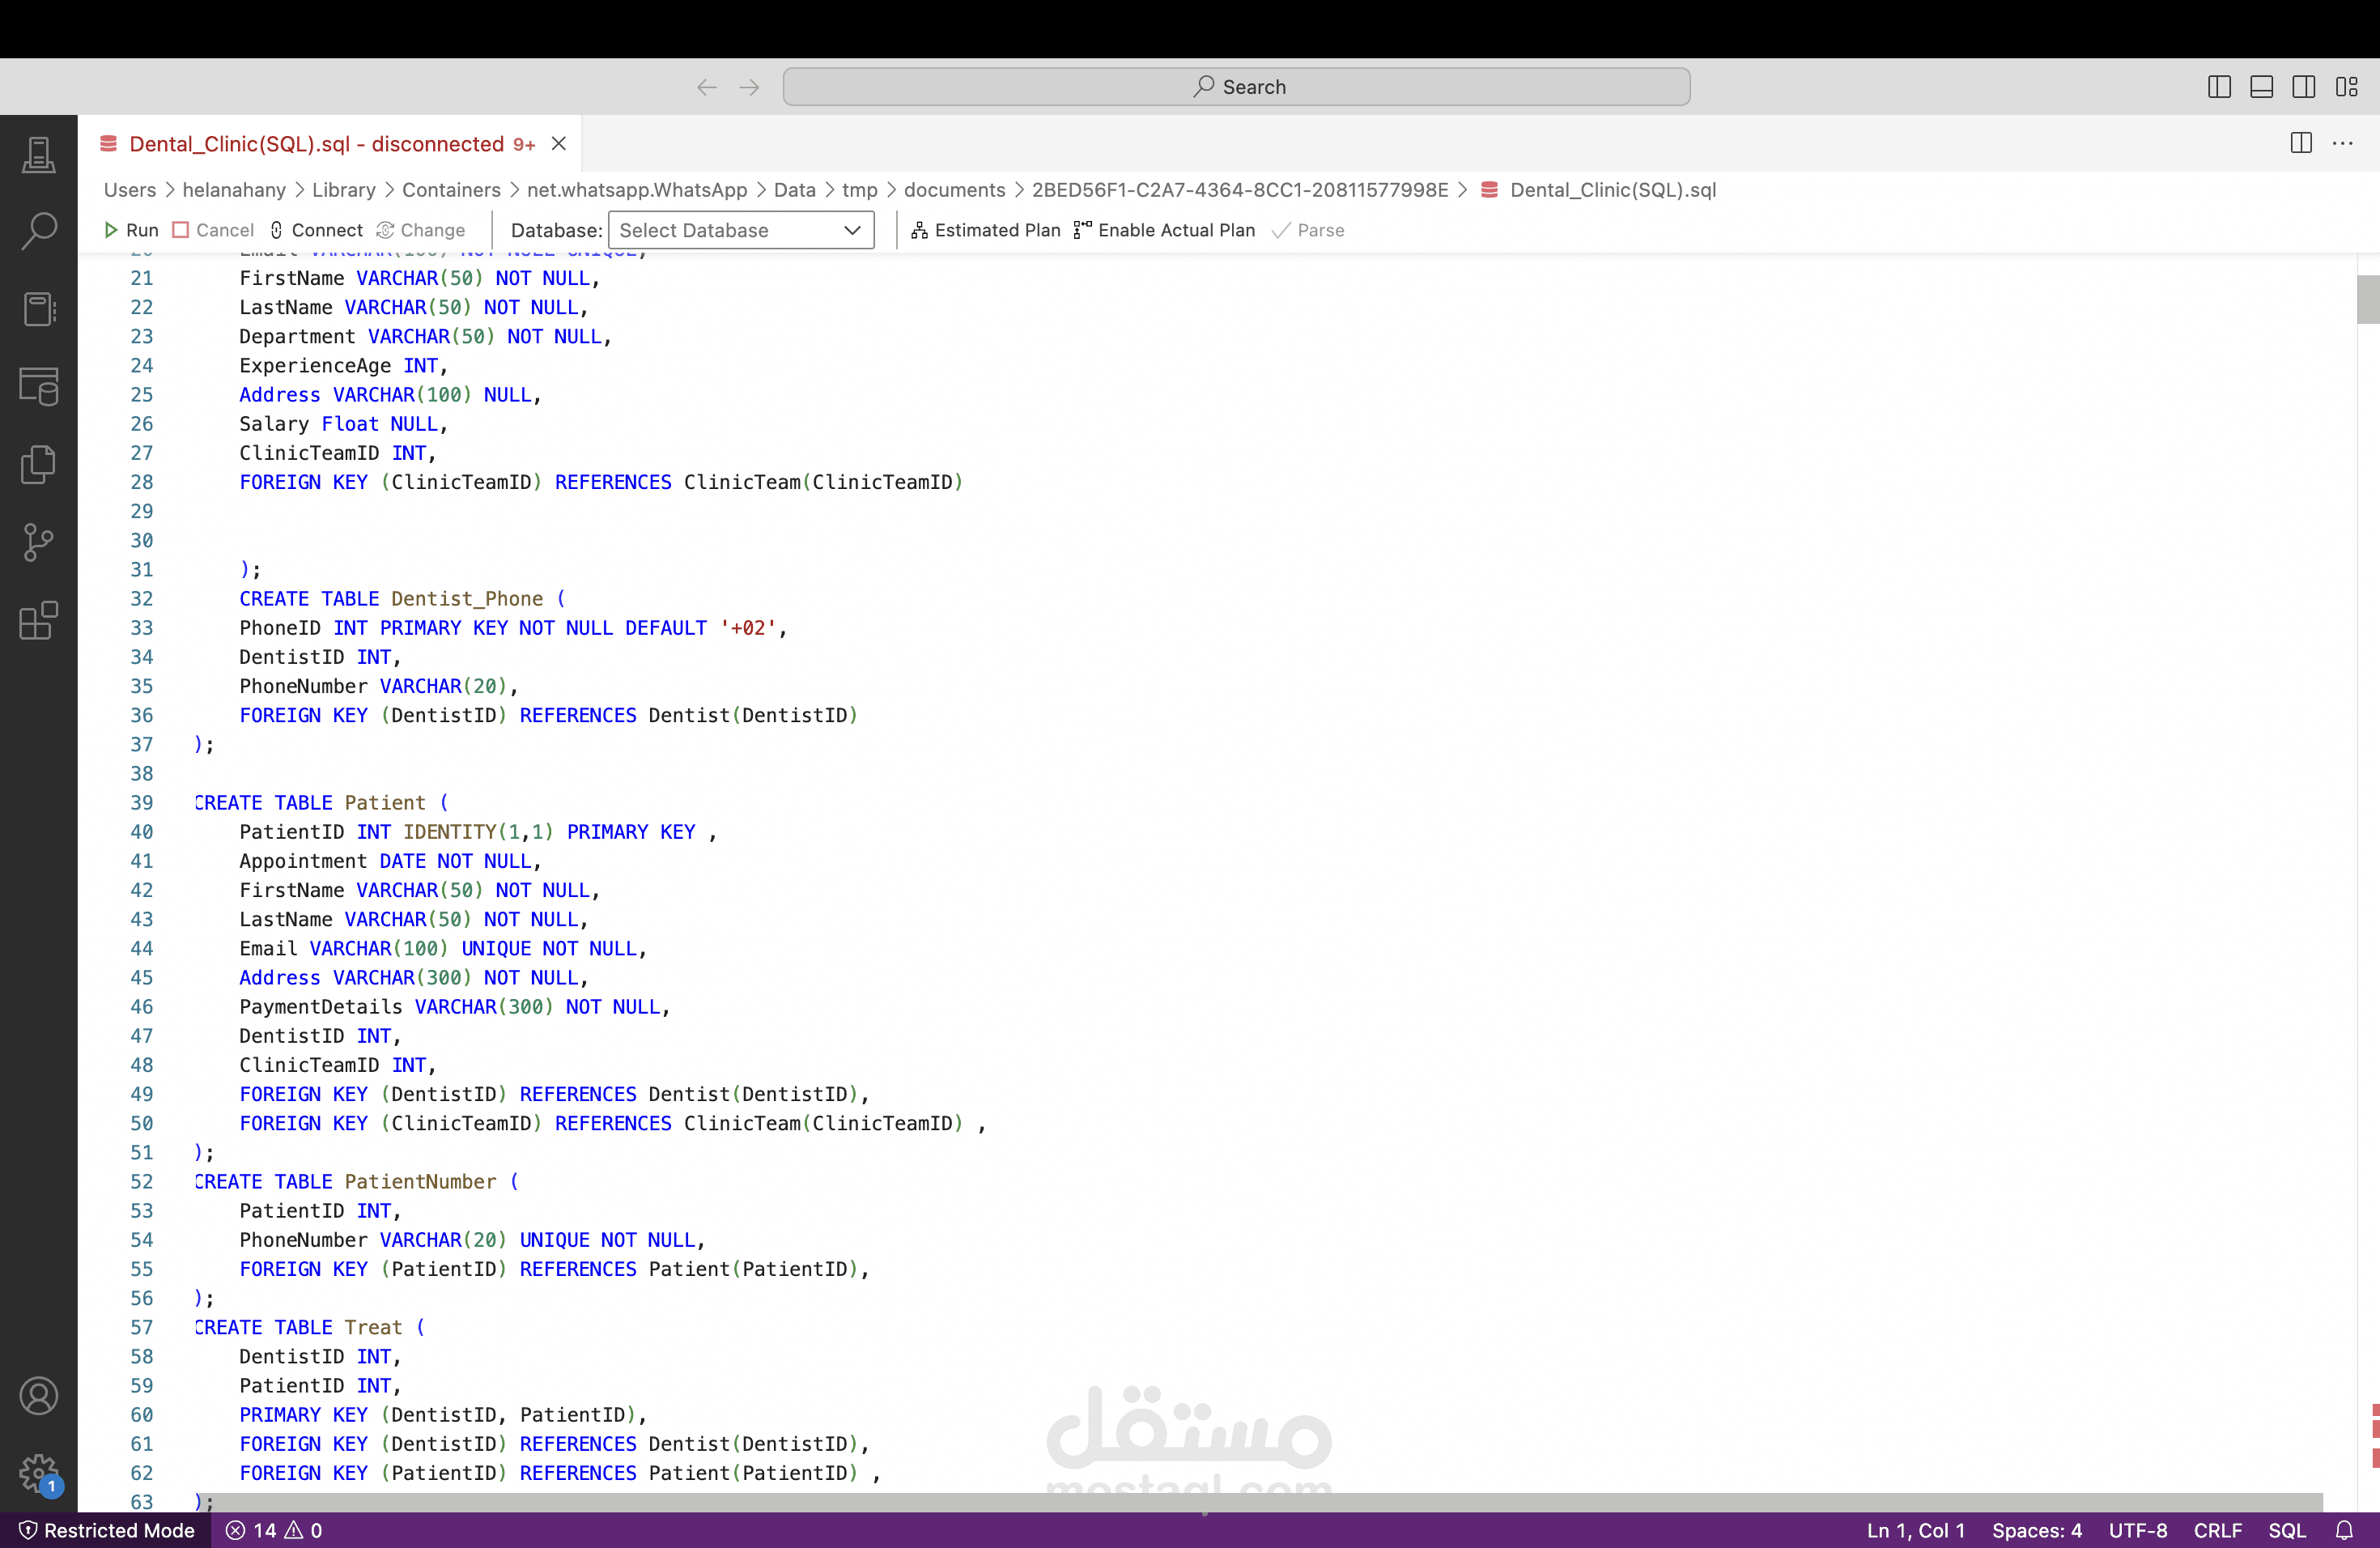Open the Notebooks view icon
Image resolution: width=2380 pixels, height=1548 pixels.
tap(38, 309)
